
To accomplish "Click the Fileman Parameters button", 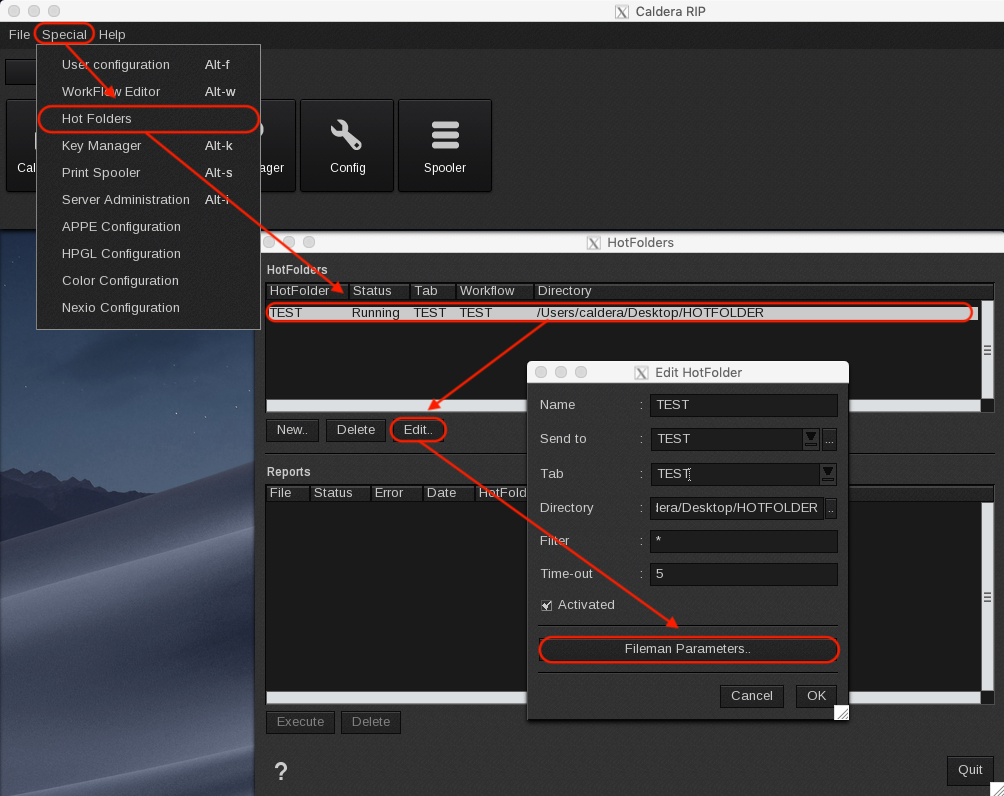I will (x=688, y=649).
